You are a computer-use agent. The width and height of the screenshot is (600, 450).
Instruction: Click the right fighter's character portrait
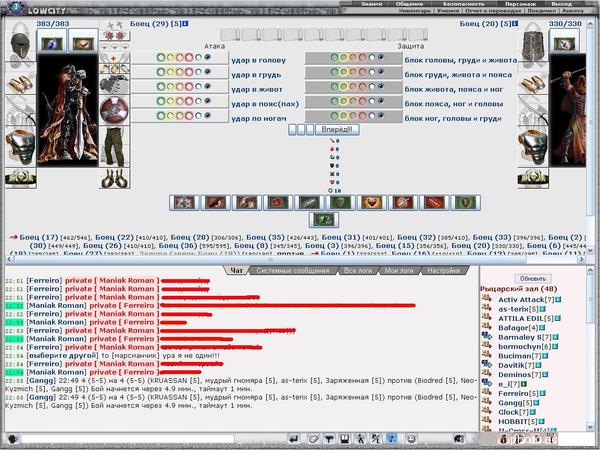pos(567,110)
